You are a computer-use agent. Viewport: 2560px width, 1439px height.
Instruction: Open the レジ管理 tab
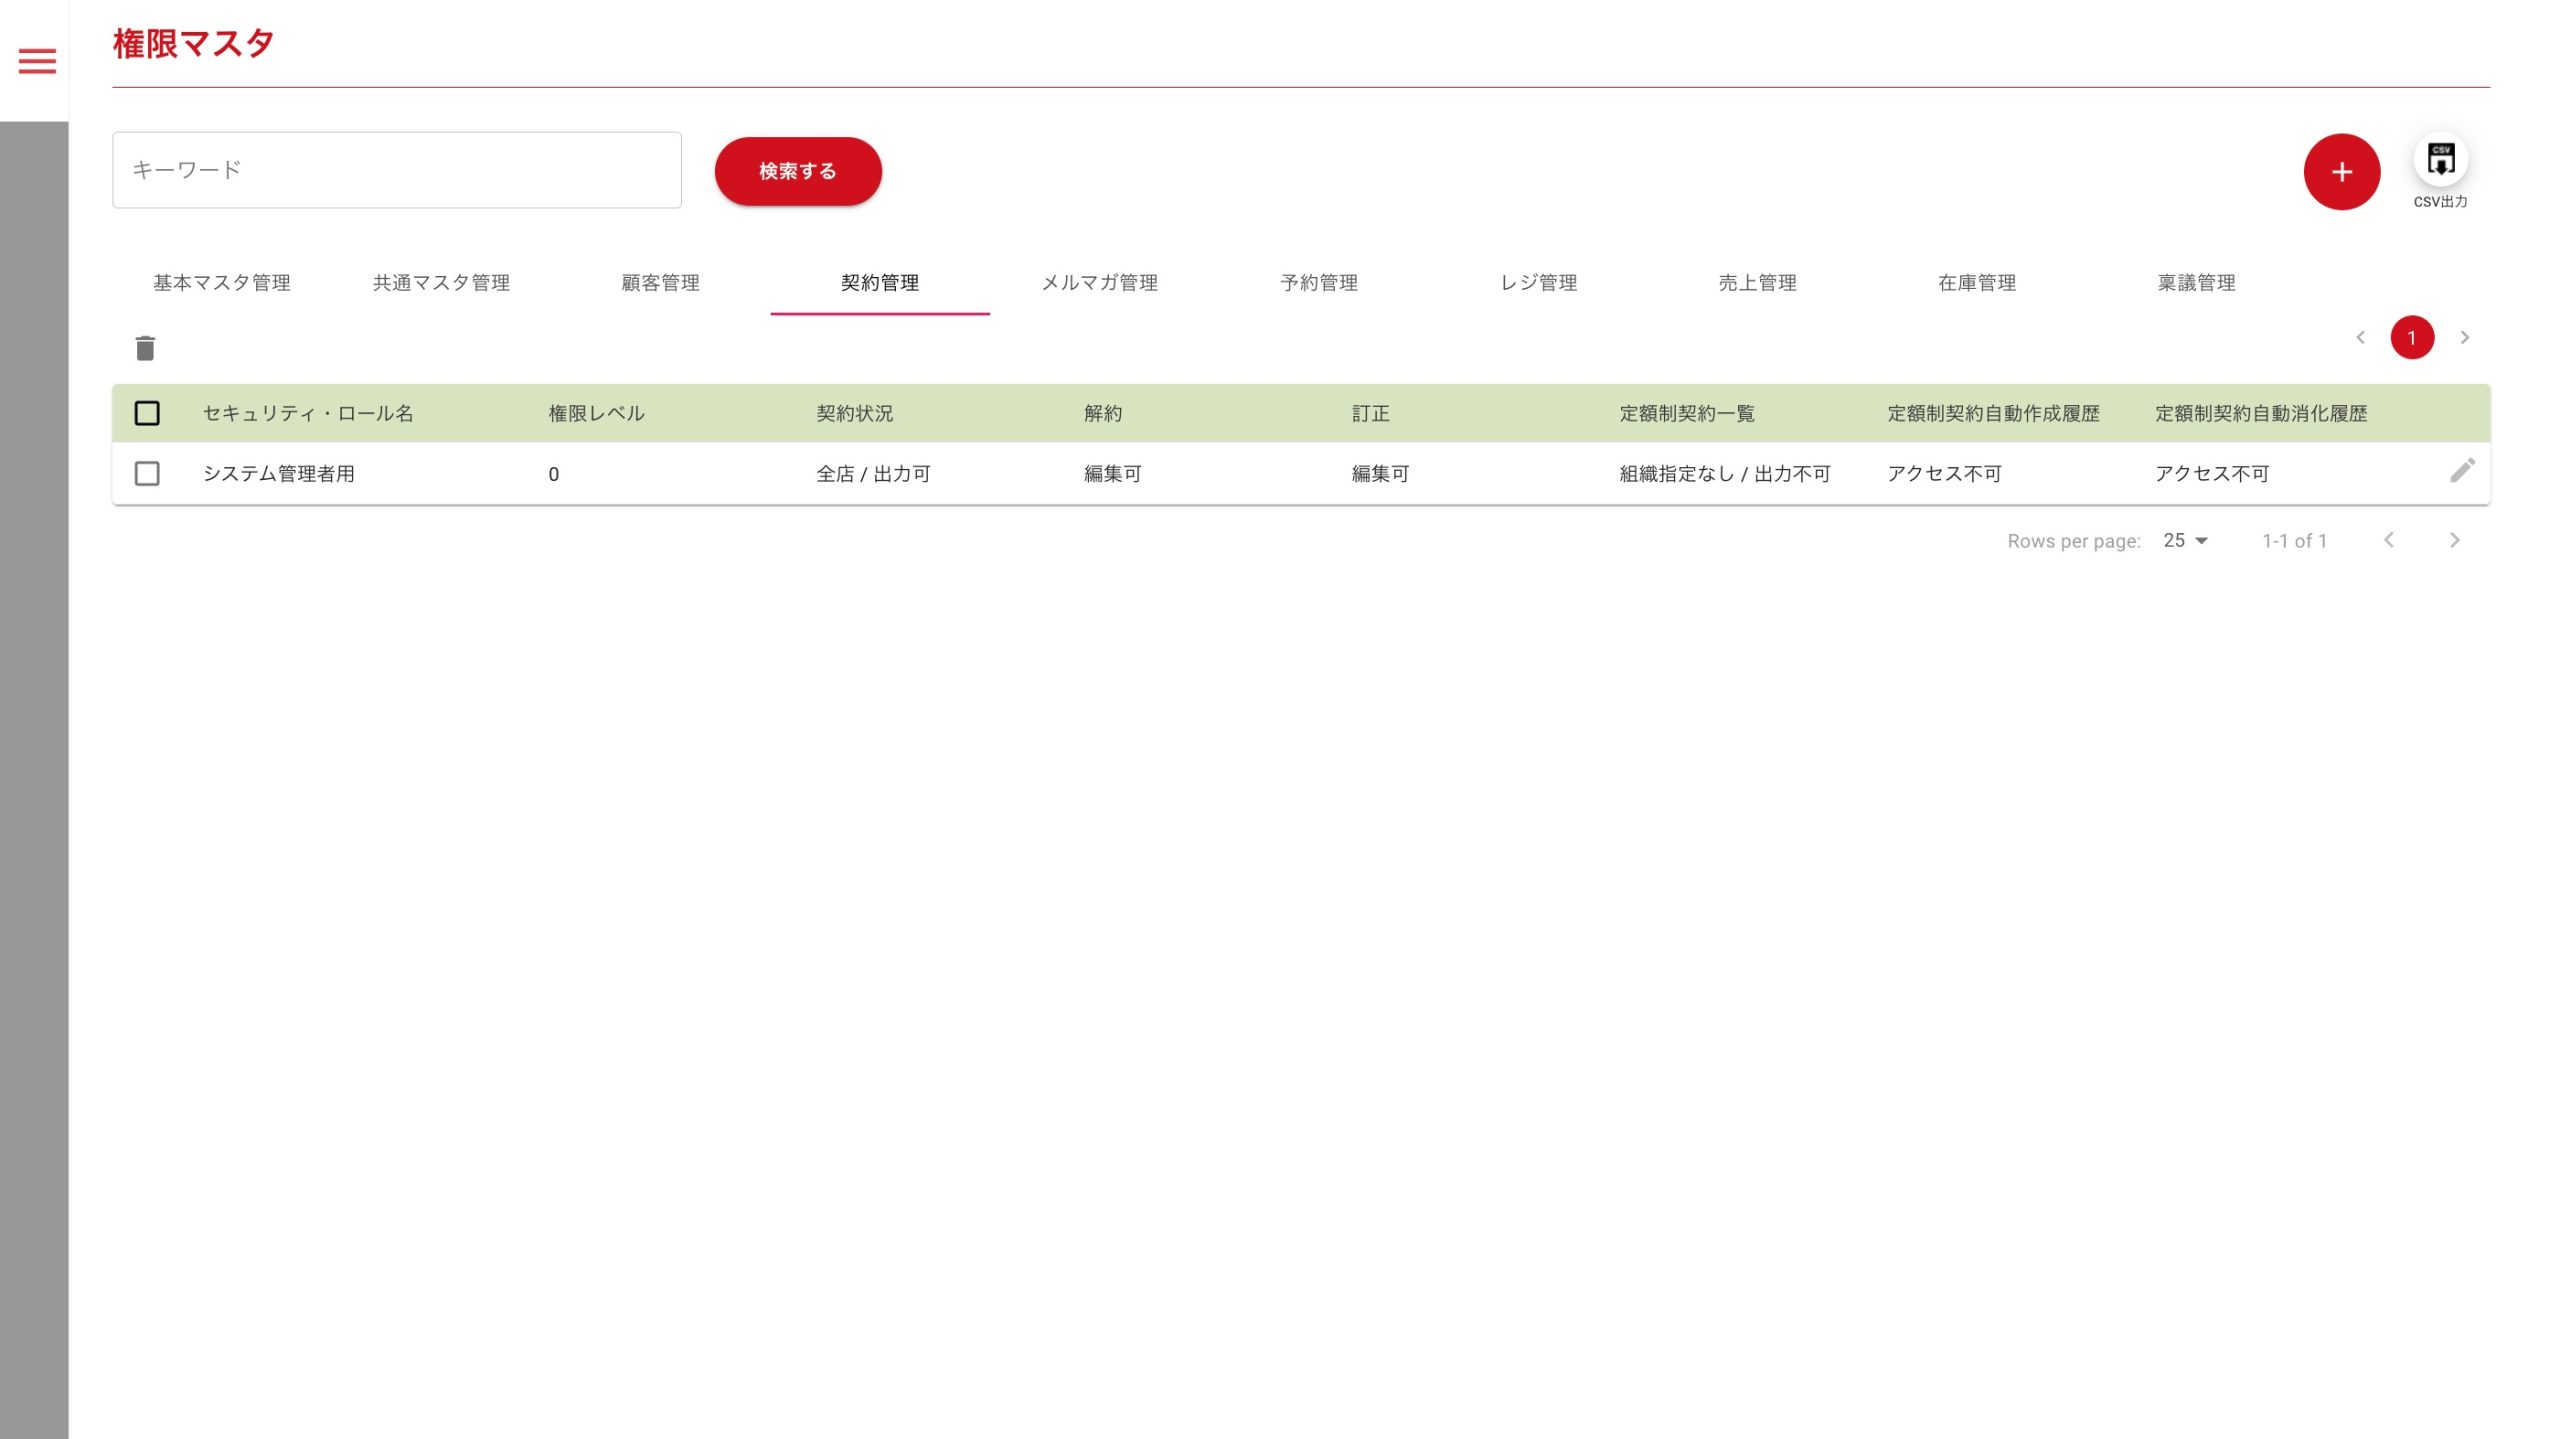click(x=1538, y=283)
